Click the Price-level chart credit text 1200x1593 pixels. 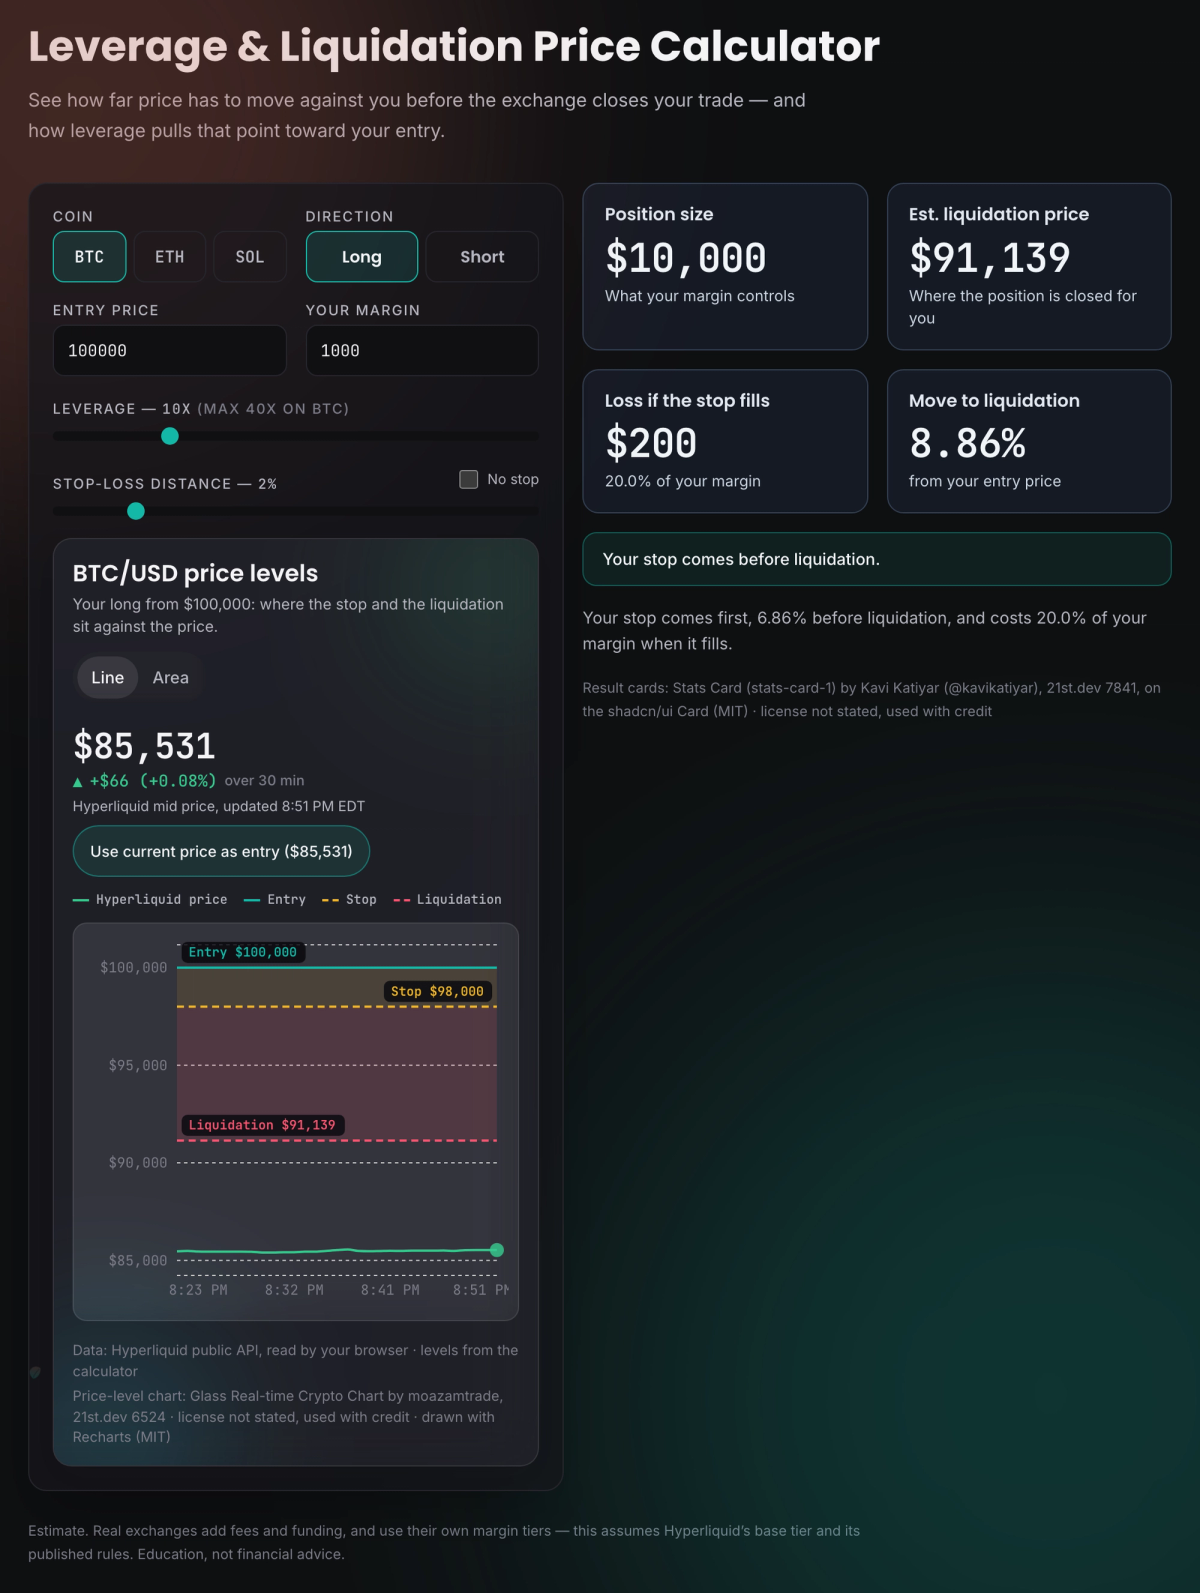tap(288, 1417)
